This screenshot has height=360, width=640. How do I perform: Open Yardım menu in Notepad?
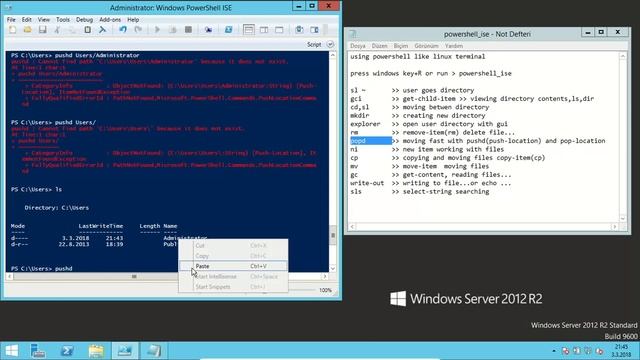(453, 46)
